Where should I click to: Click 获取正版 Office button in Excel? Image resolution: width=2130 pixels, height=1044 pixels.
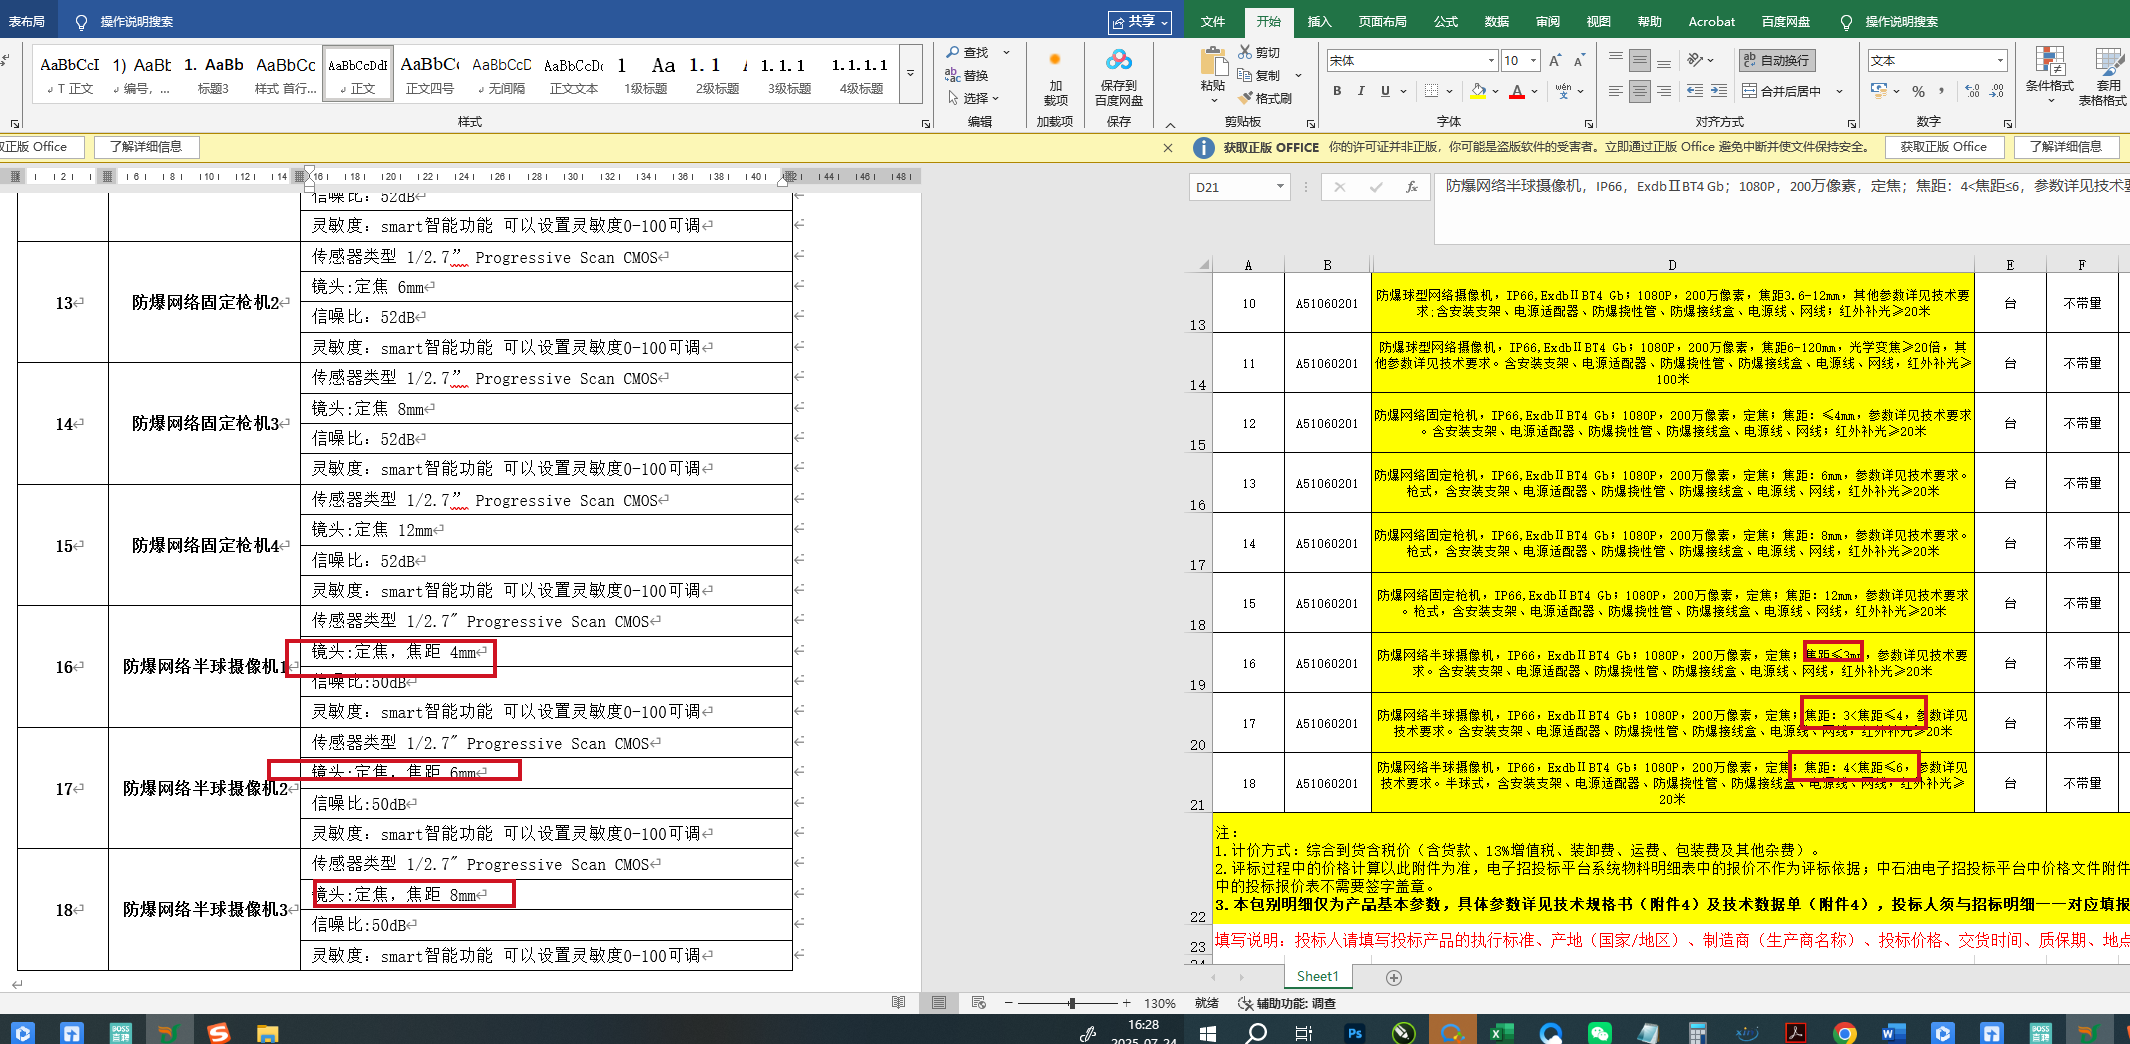coord(1944,147)
